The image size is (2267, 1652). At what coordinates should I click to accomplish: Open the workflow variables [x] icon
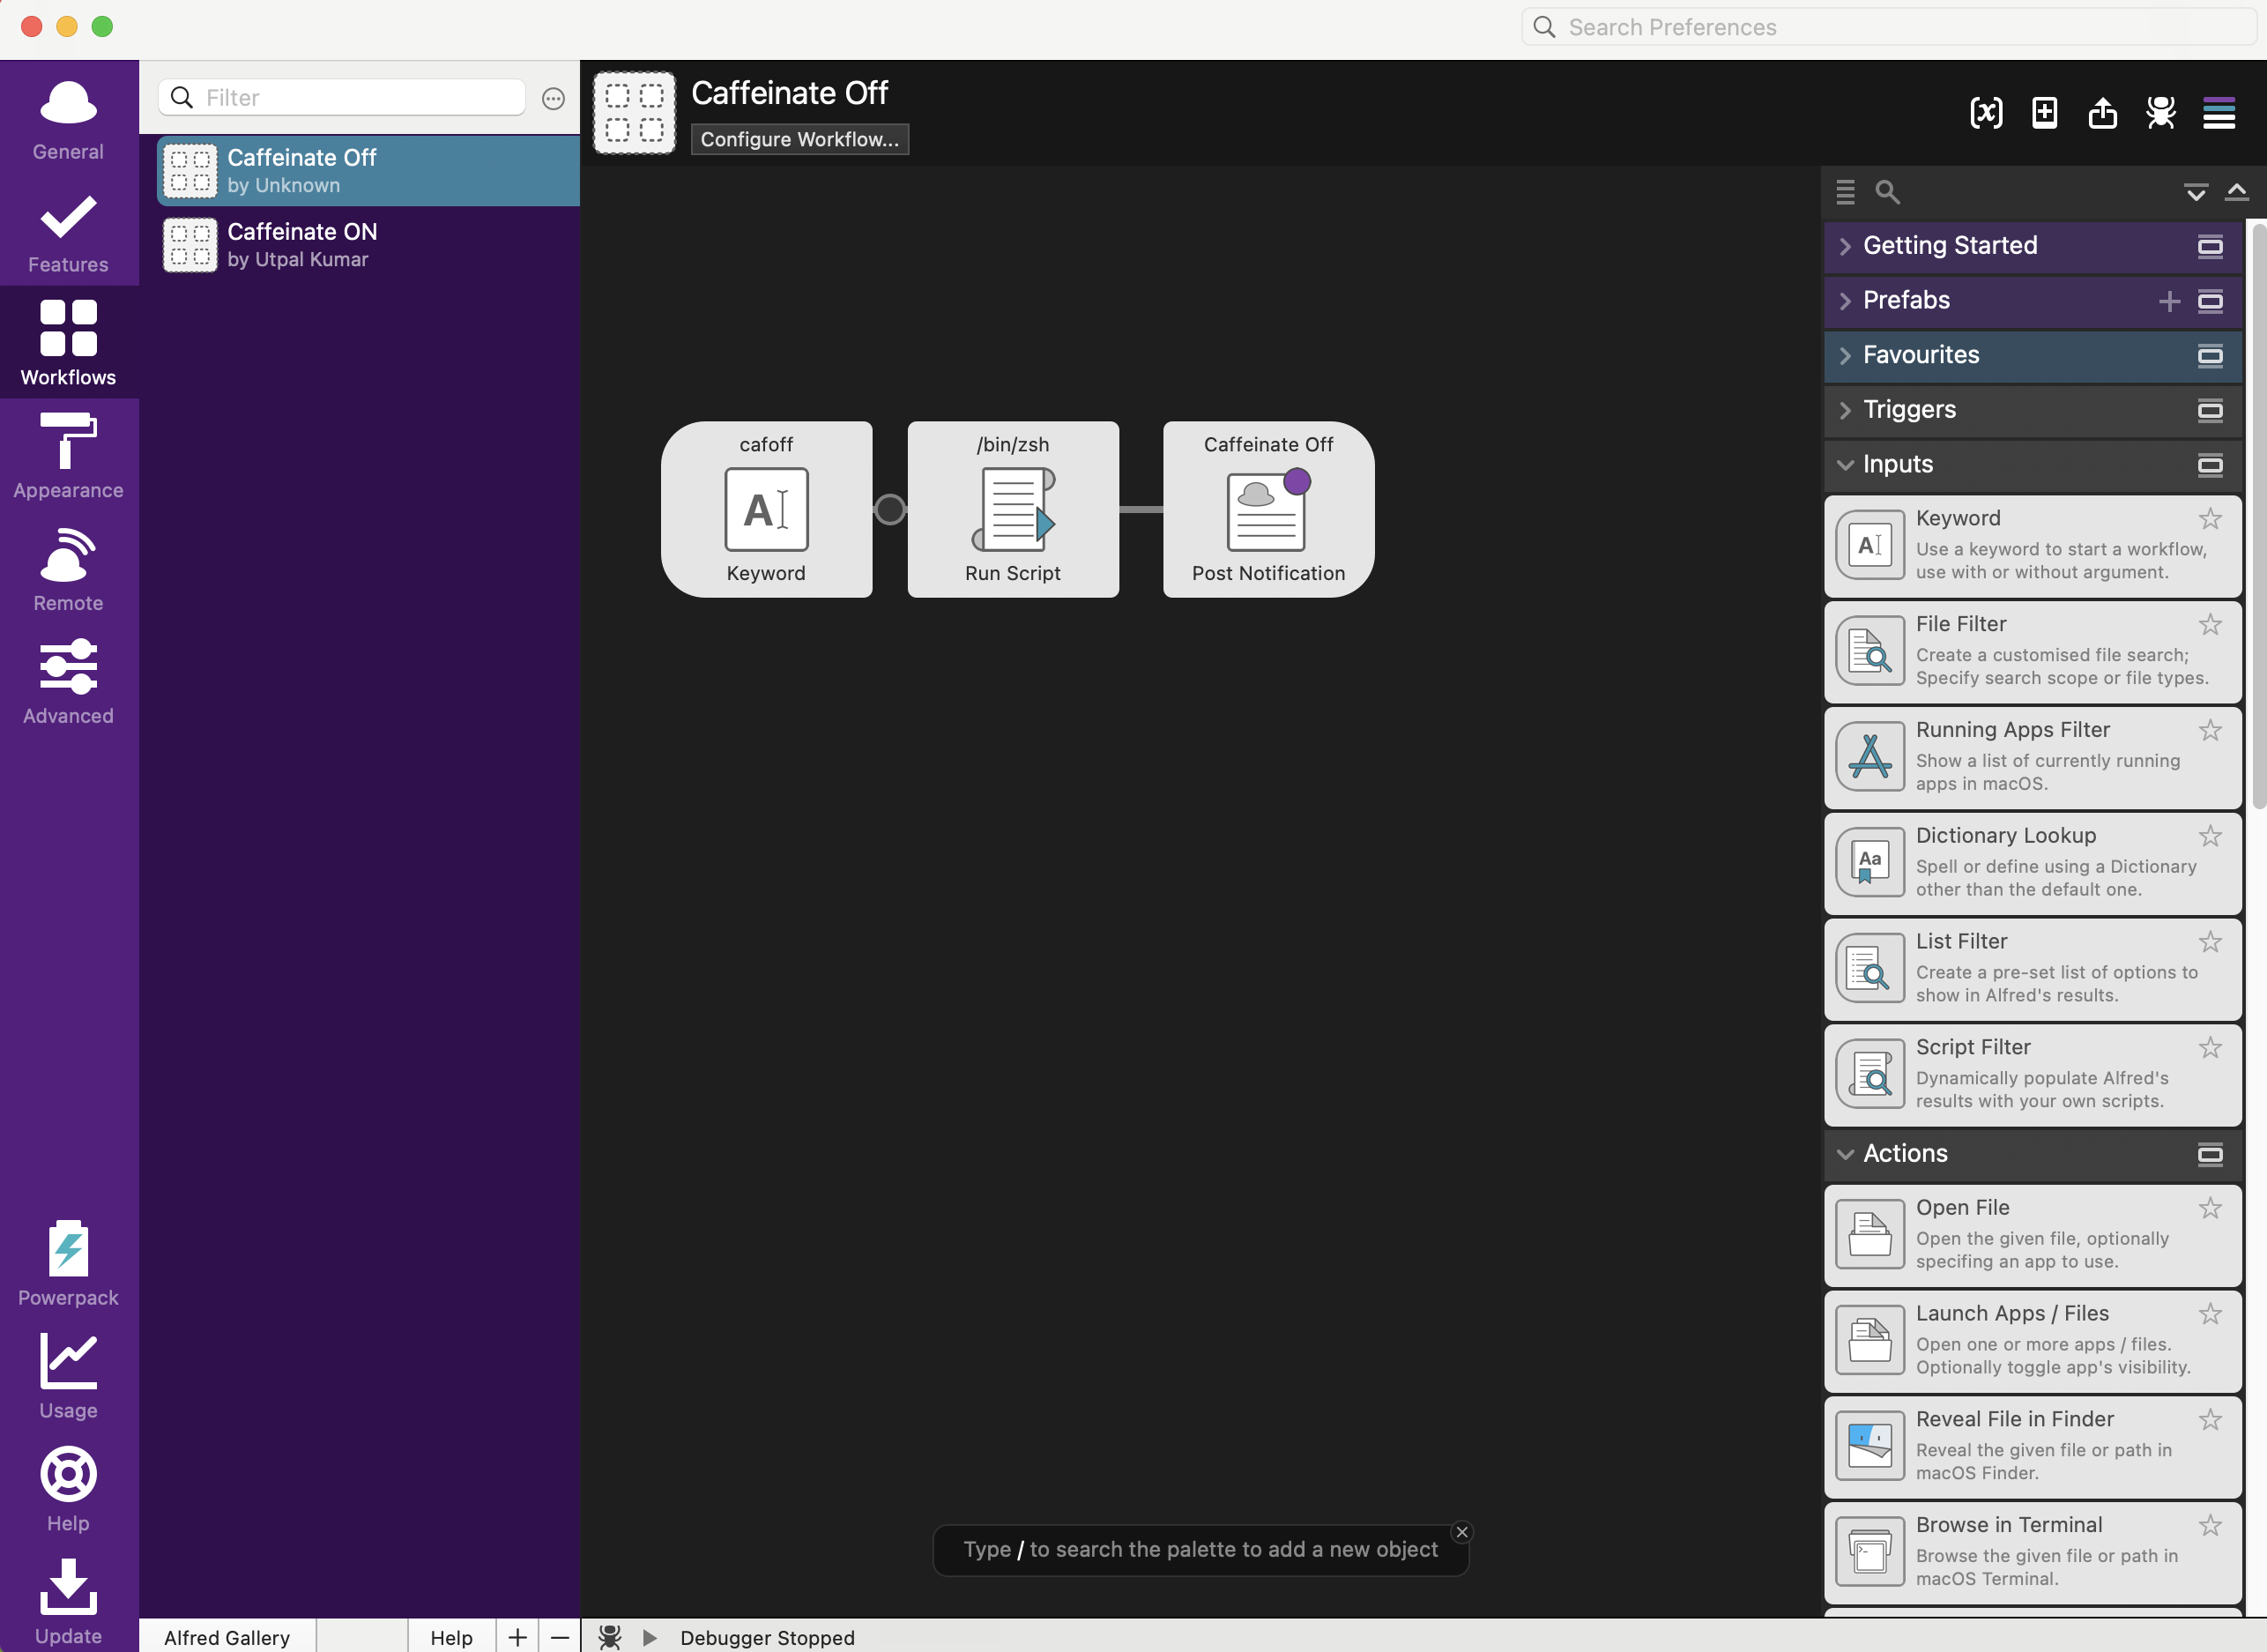(x=1986, y=113)
